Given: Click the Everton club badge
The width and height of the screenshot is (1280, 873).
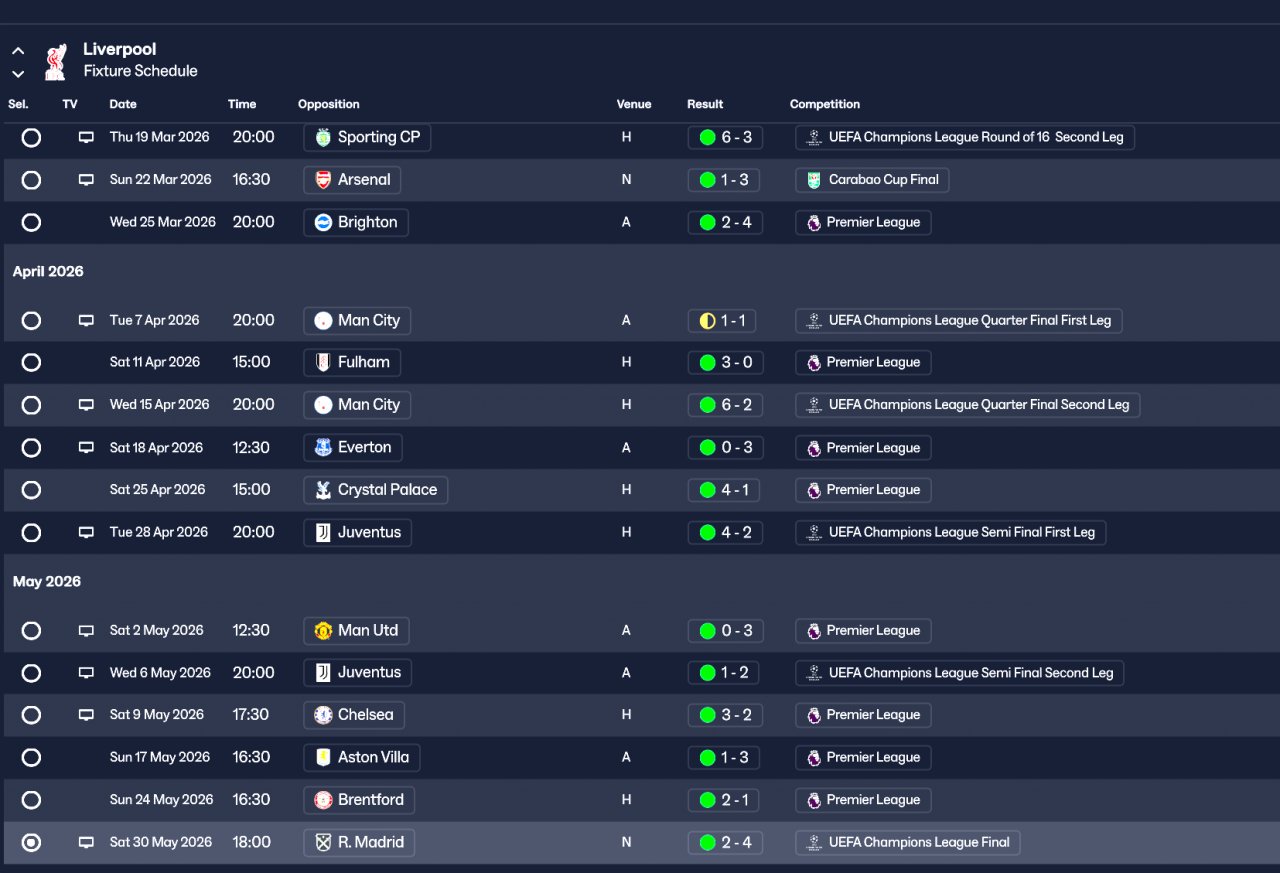Looking at the screenshot, I should [323, 448].
